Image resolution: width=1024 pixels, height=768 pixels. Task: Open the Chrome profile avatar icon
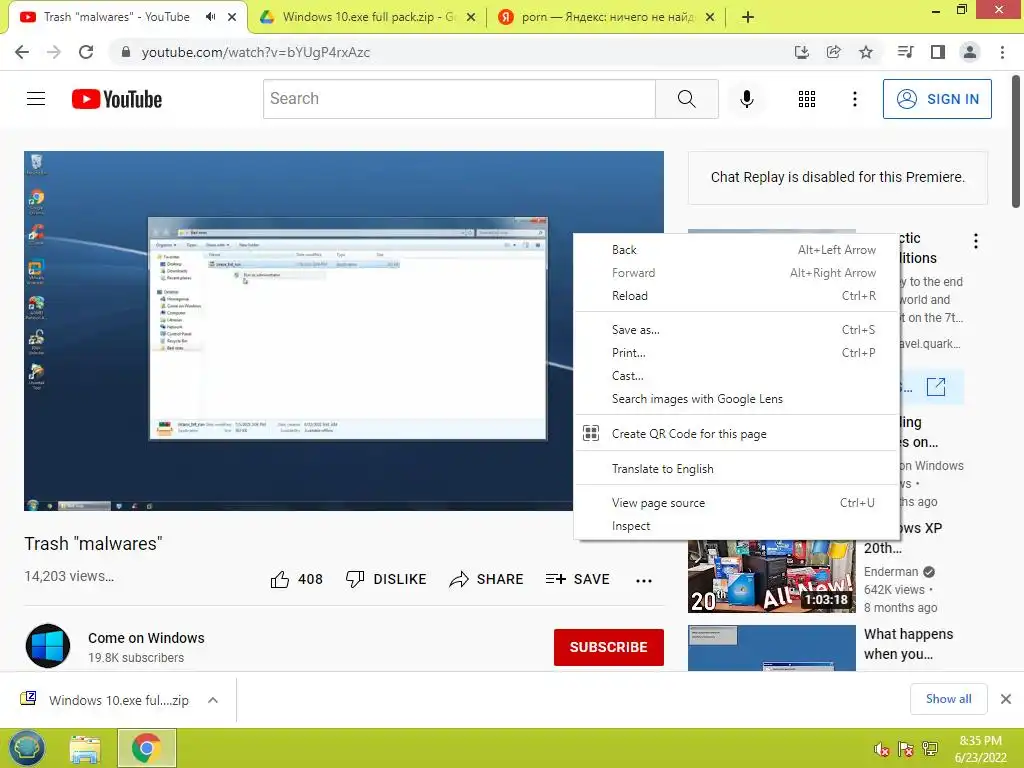coord(970,52)
